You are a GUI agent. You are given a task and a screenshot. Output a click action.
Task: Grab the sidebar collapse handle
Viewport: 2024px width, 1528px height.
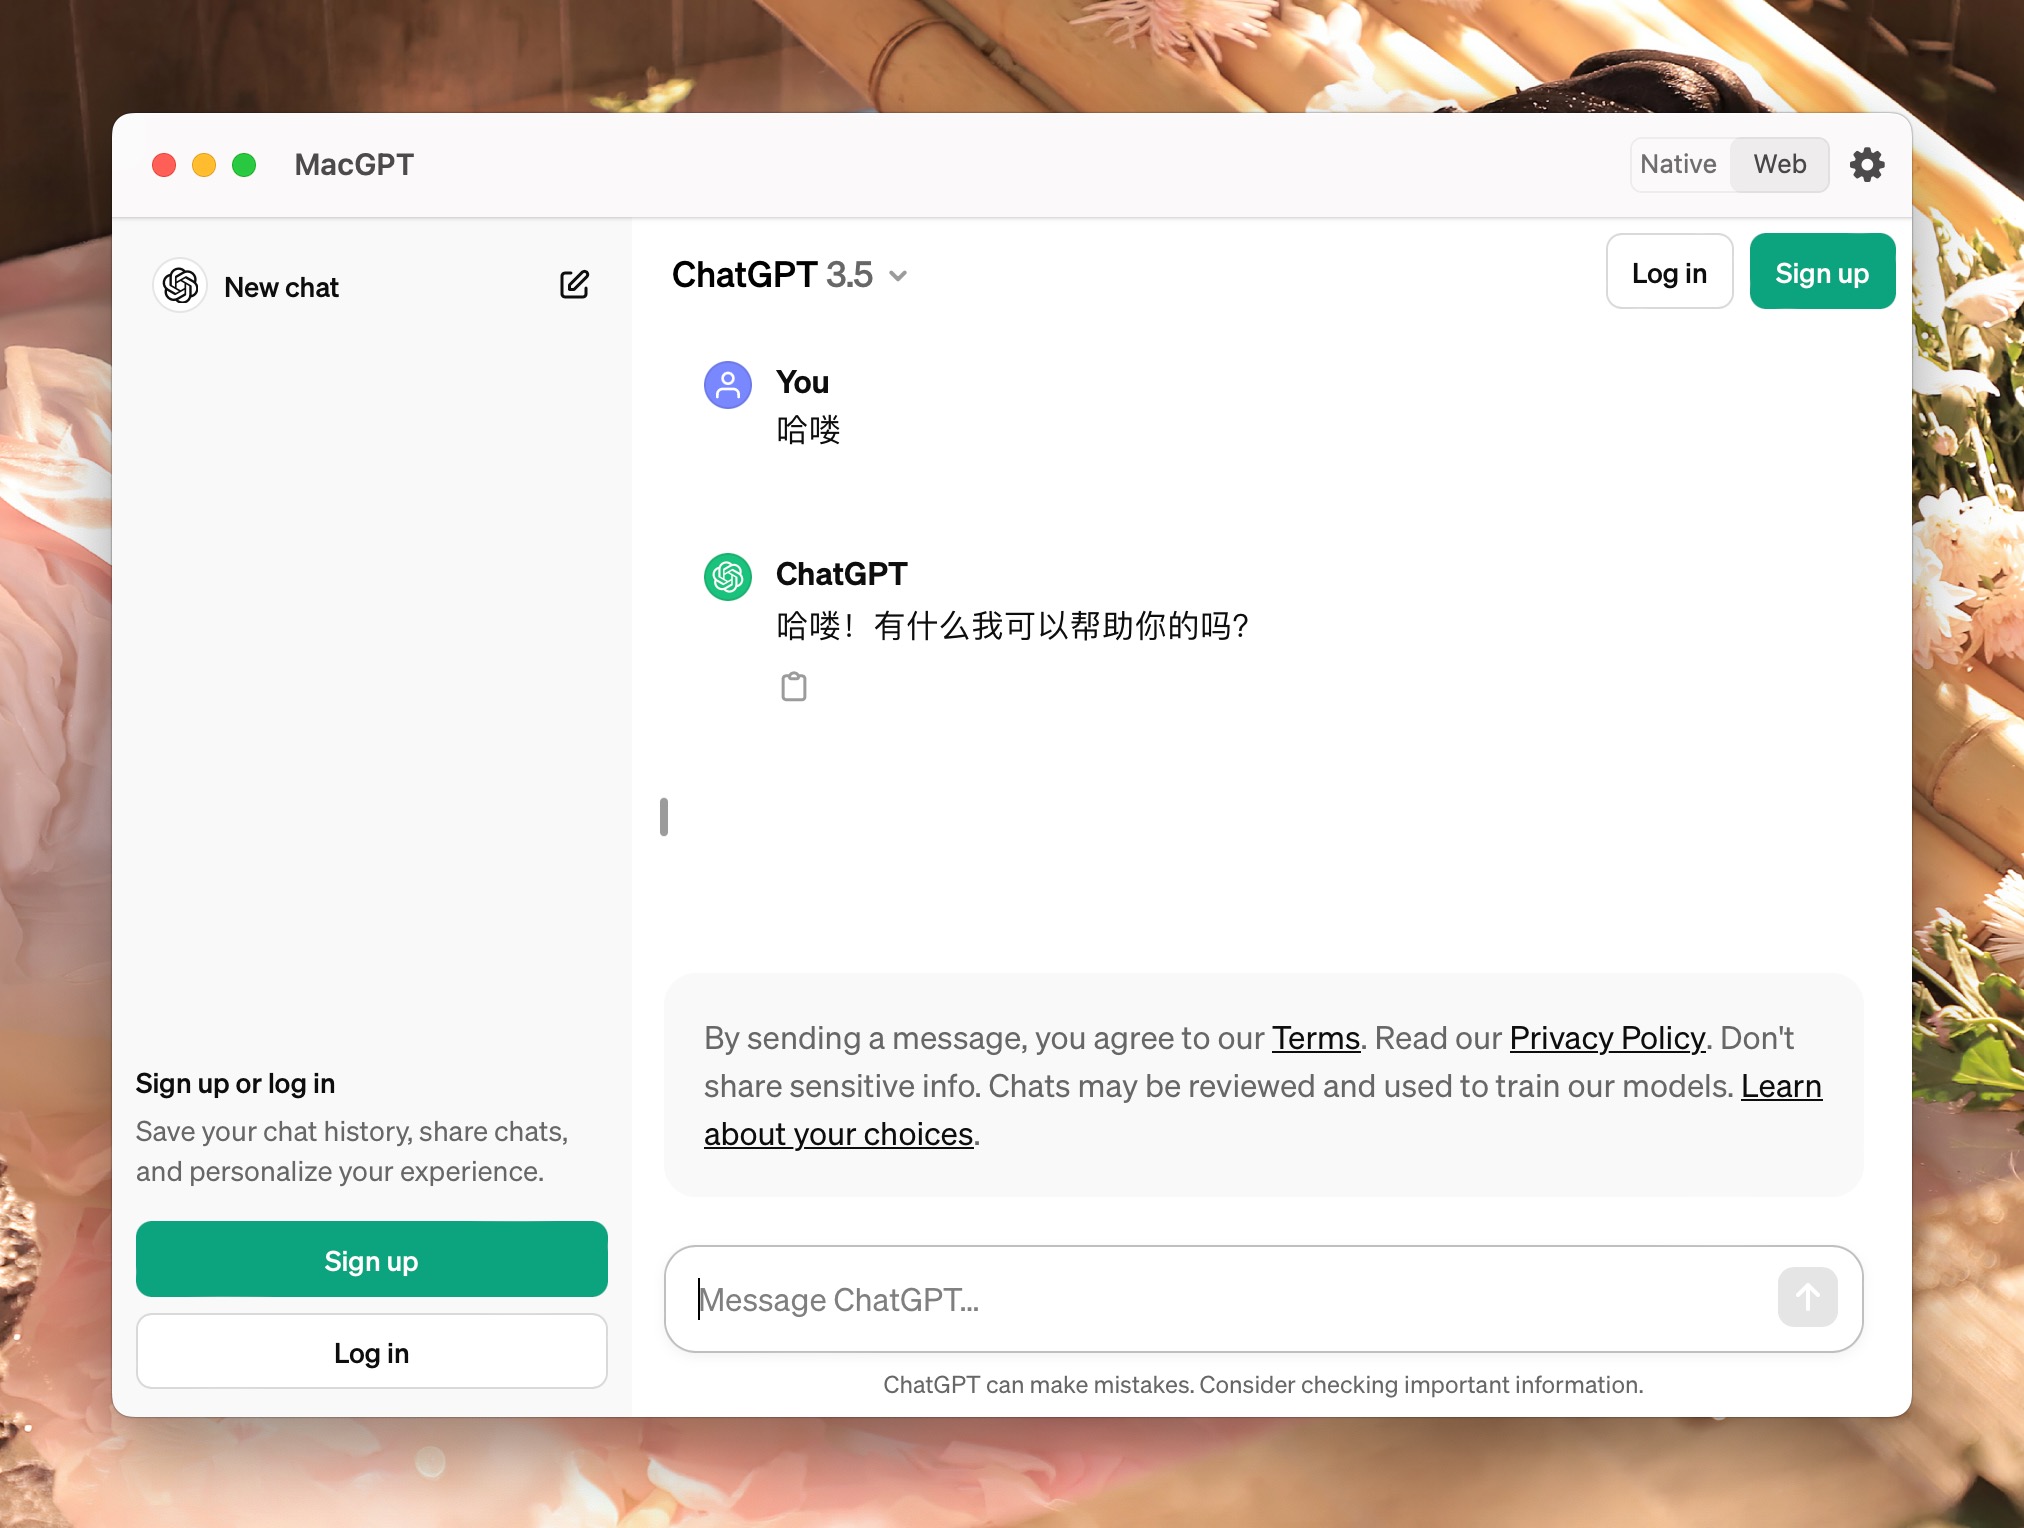coord(664,817)
